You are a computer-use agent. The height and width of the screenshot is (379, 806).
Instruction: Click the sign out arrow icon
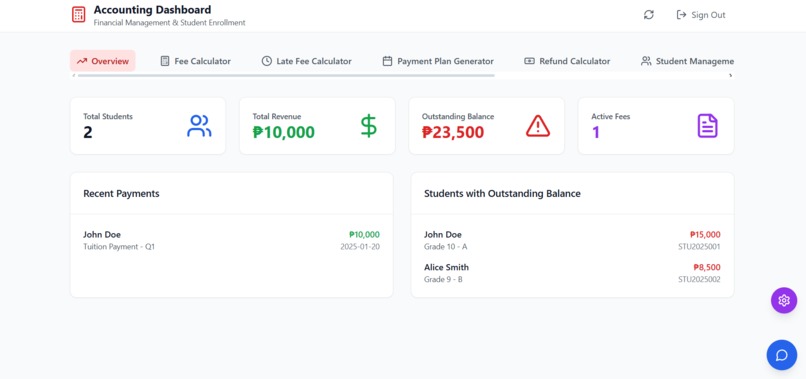[x=682, y=15]
